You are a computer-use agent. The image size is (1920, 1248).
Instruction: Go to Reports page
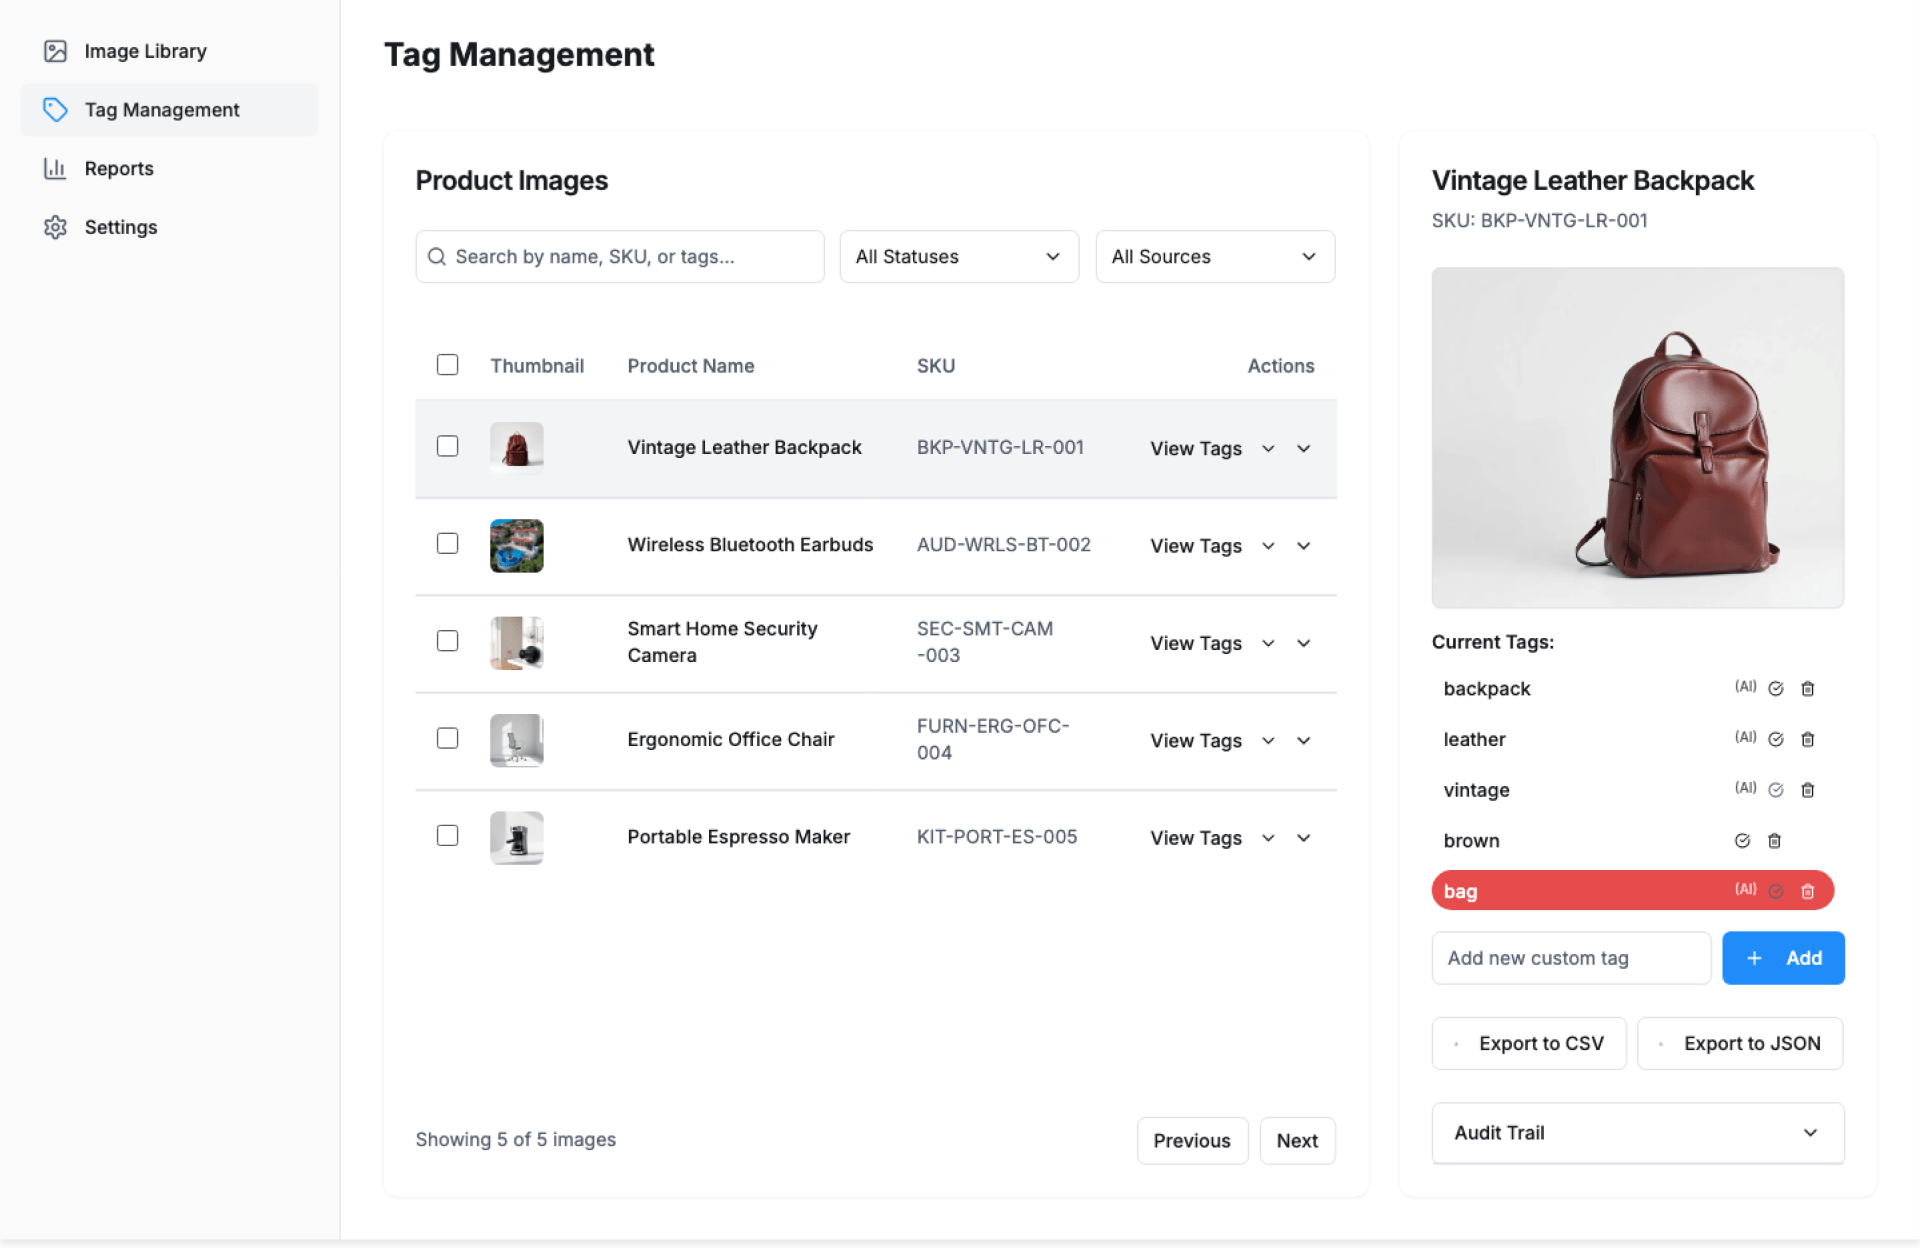coord(119,168)
